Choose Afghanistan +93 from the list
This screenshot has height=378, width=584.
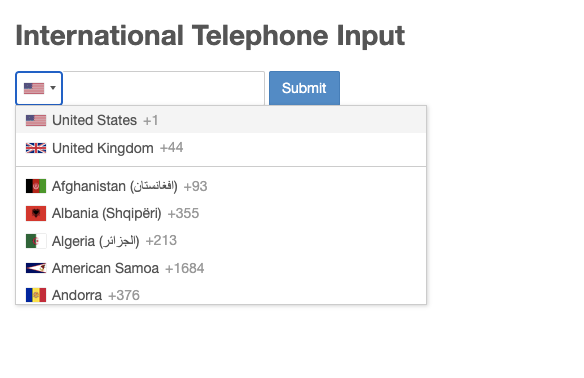coord(221,186)
